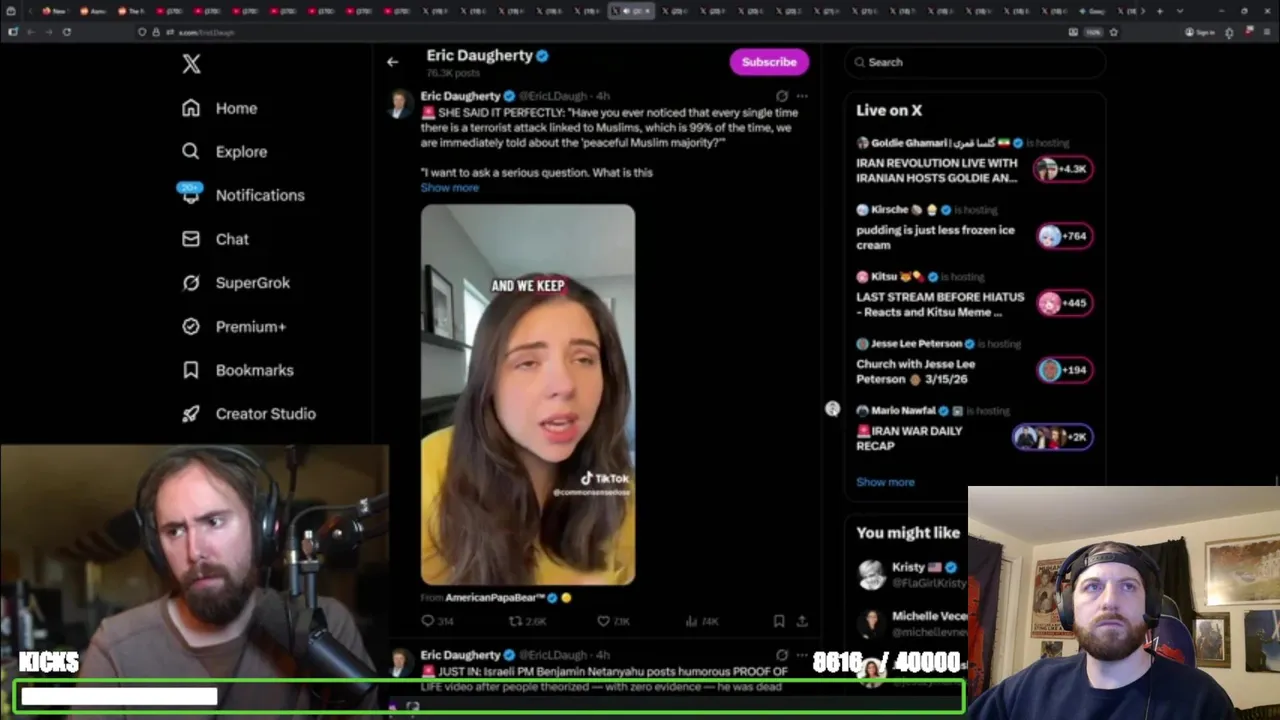The image size is (1280, 720).
Task: Click the Notifications bell icon
Action: coord(191,195)
